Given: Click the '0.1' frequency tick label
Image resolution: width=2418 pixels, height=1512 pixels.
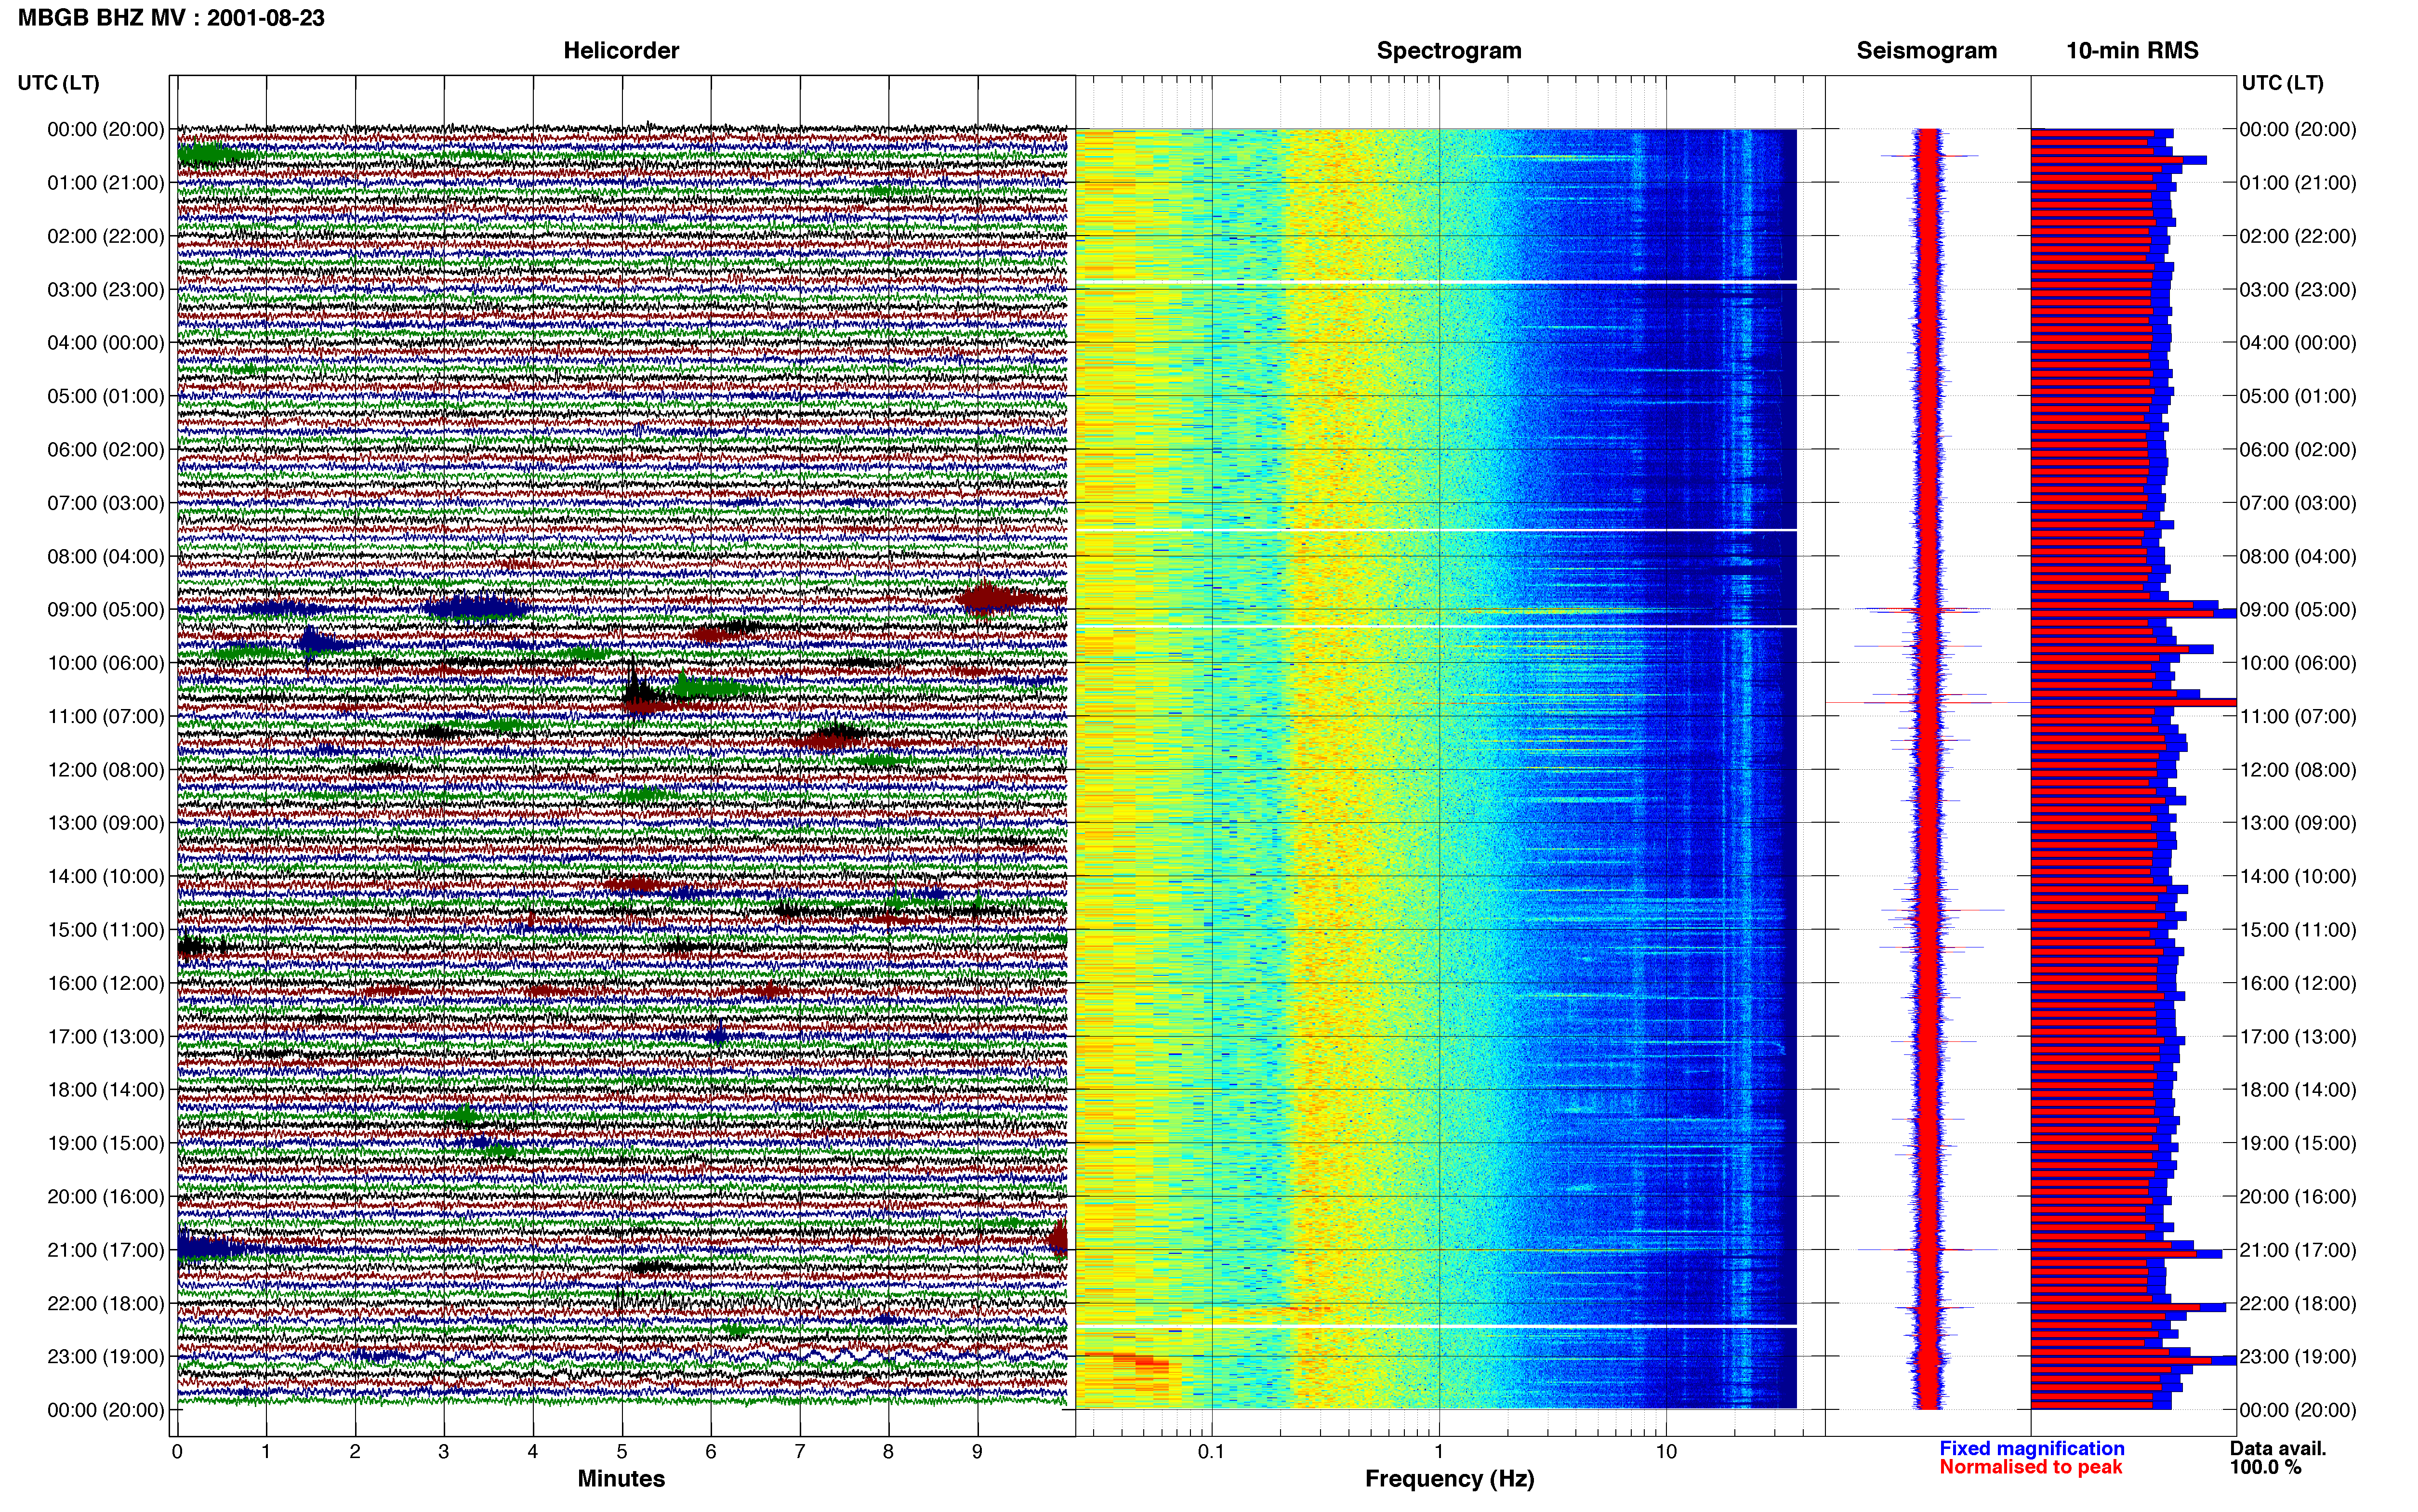Looking at the screenshot, I should coord(1211,1452).
